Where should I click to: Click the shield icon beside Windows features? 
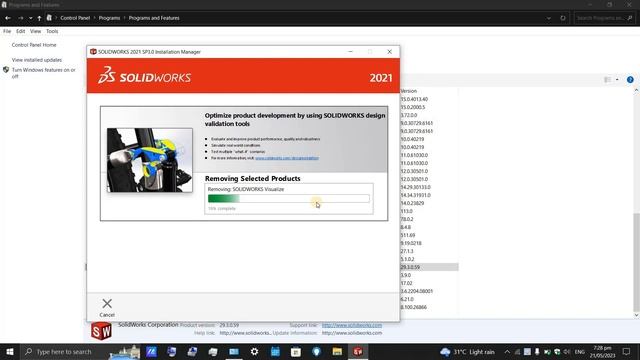click(x=6, y=70)
